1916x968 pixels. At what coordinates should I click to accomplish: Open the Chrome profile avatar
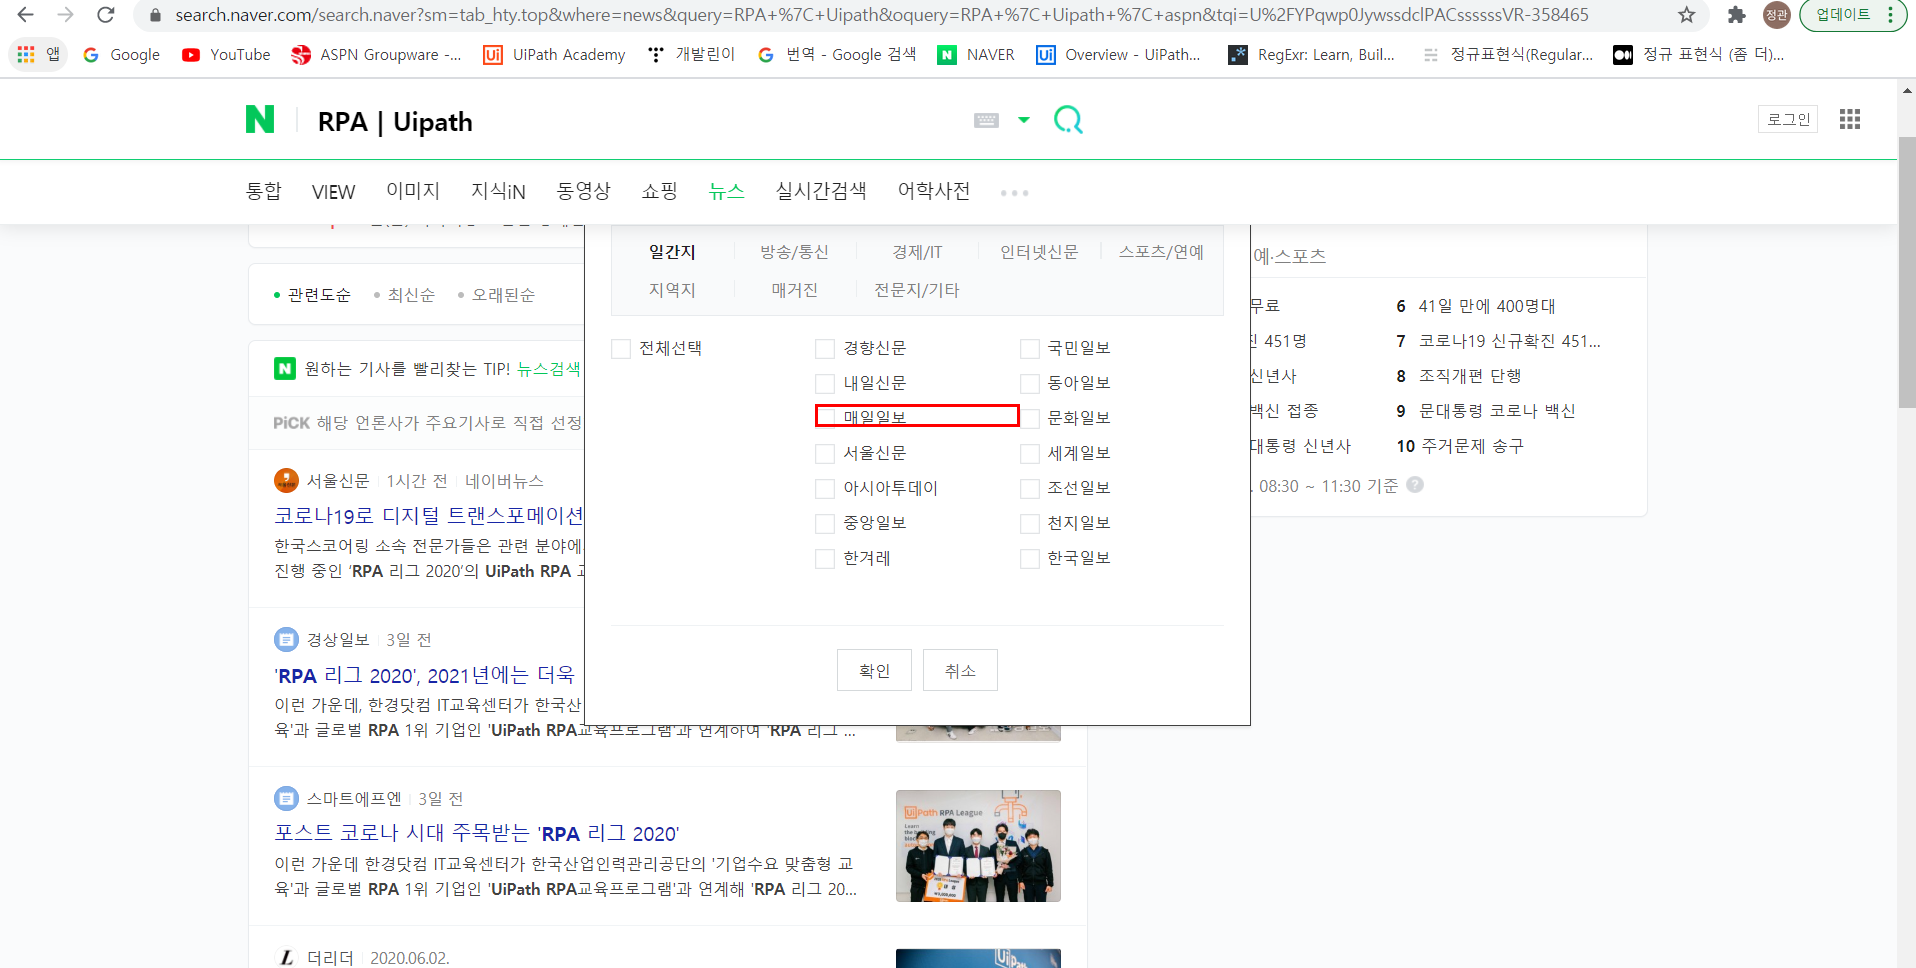[1777, 15]
